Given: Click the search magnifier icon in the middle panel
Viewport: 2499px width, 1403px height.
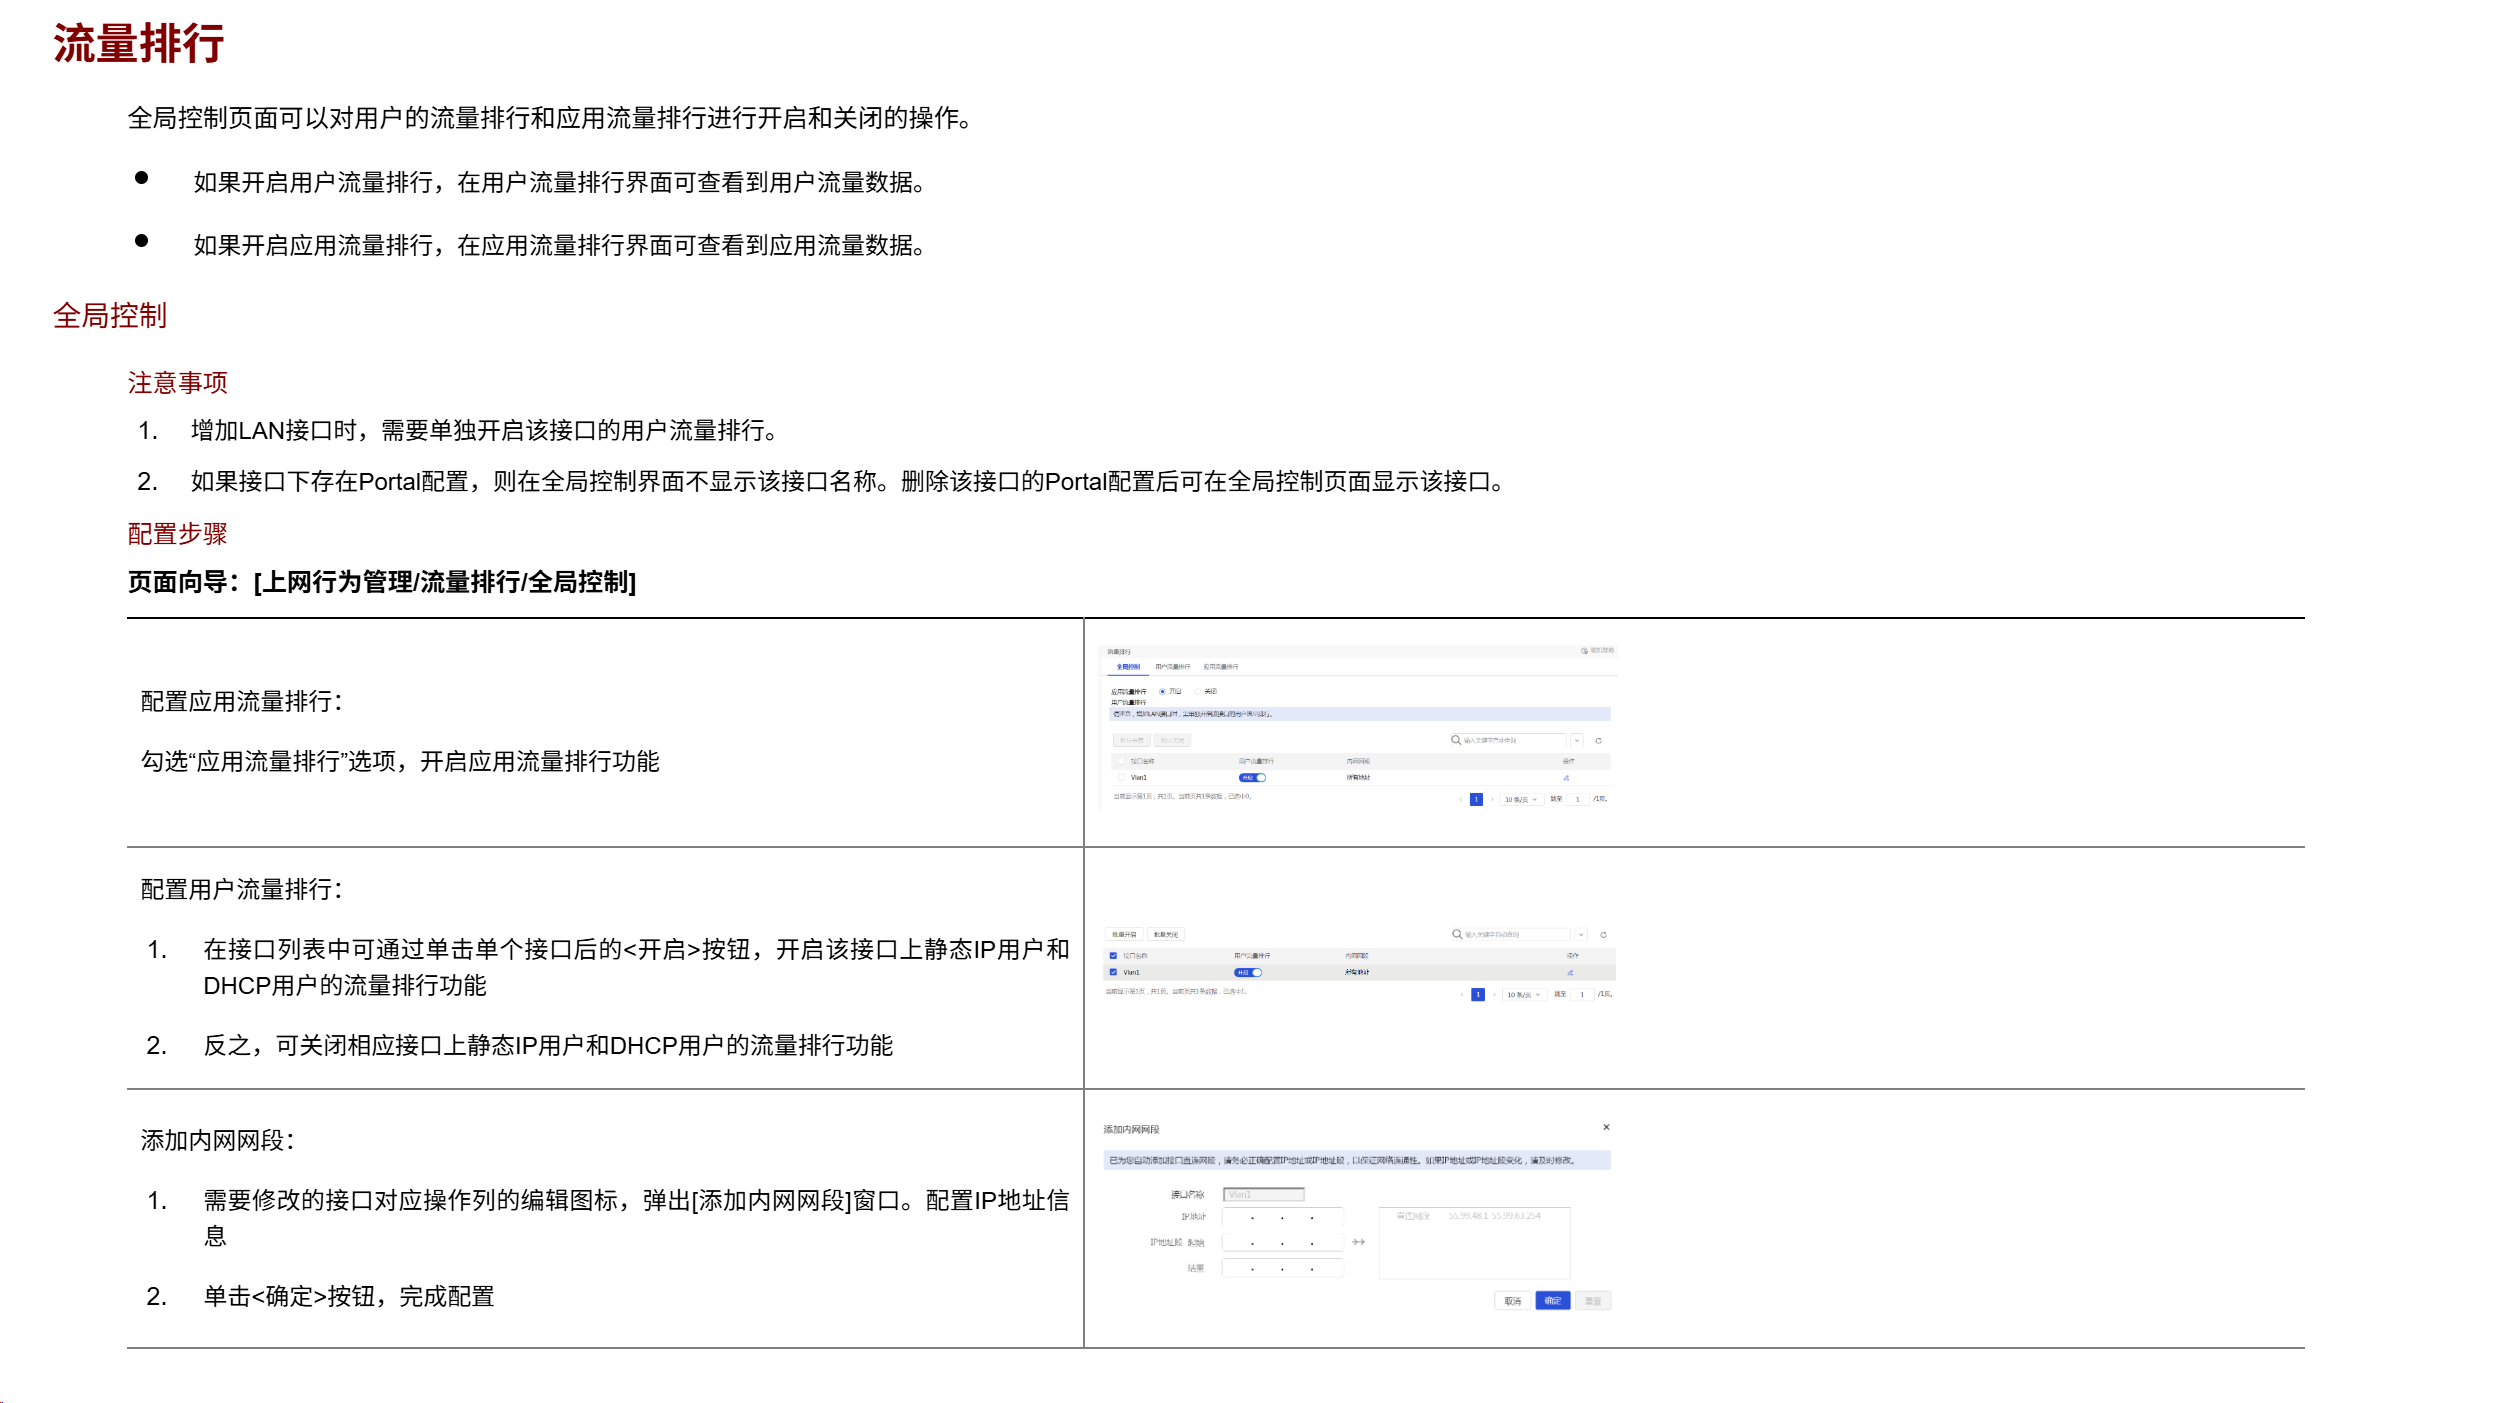Looking at the screenshot, I should pos(1457,934).
